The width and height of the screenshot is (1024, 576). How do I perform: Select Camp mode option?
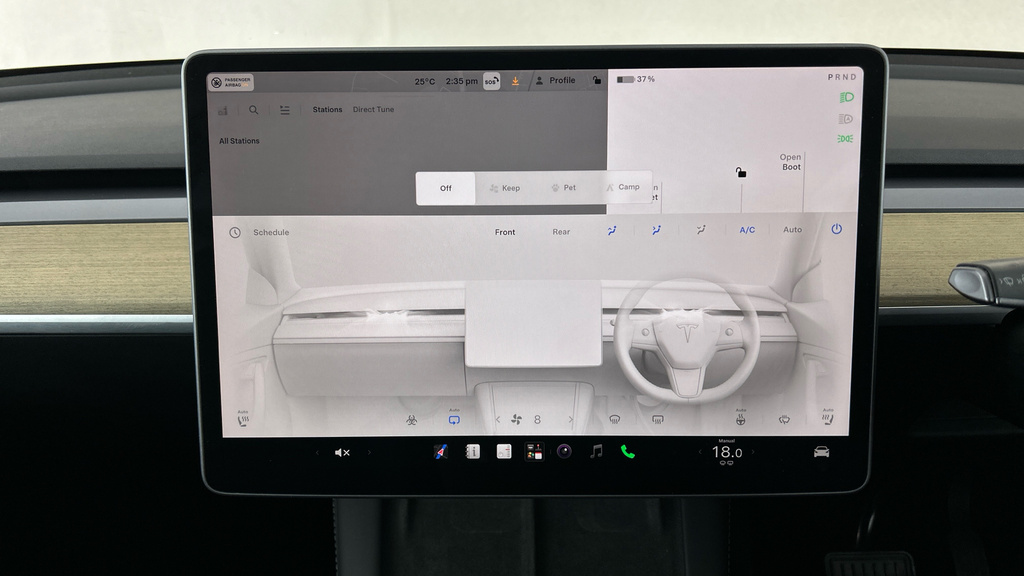(x=623, y=187)
